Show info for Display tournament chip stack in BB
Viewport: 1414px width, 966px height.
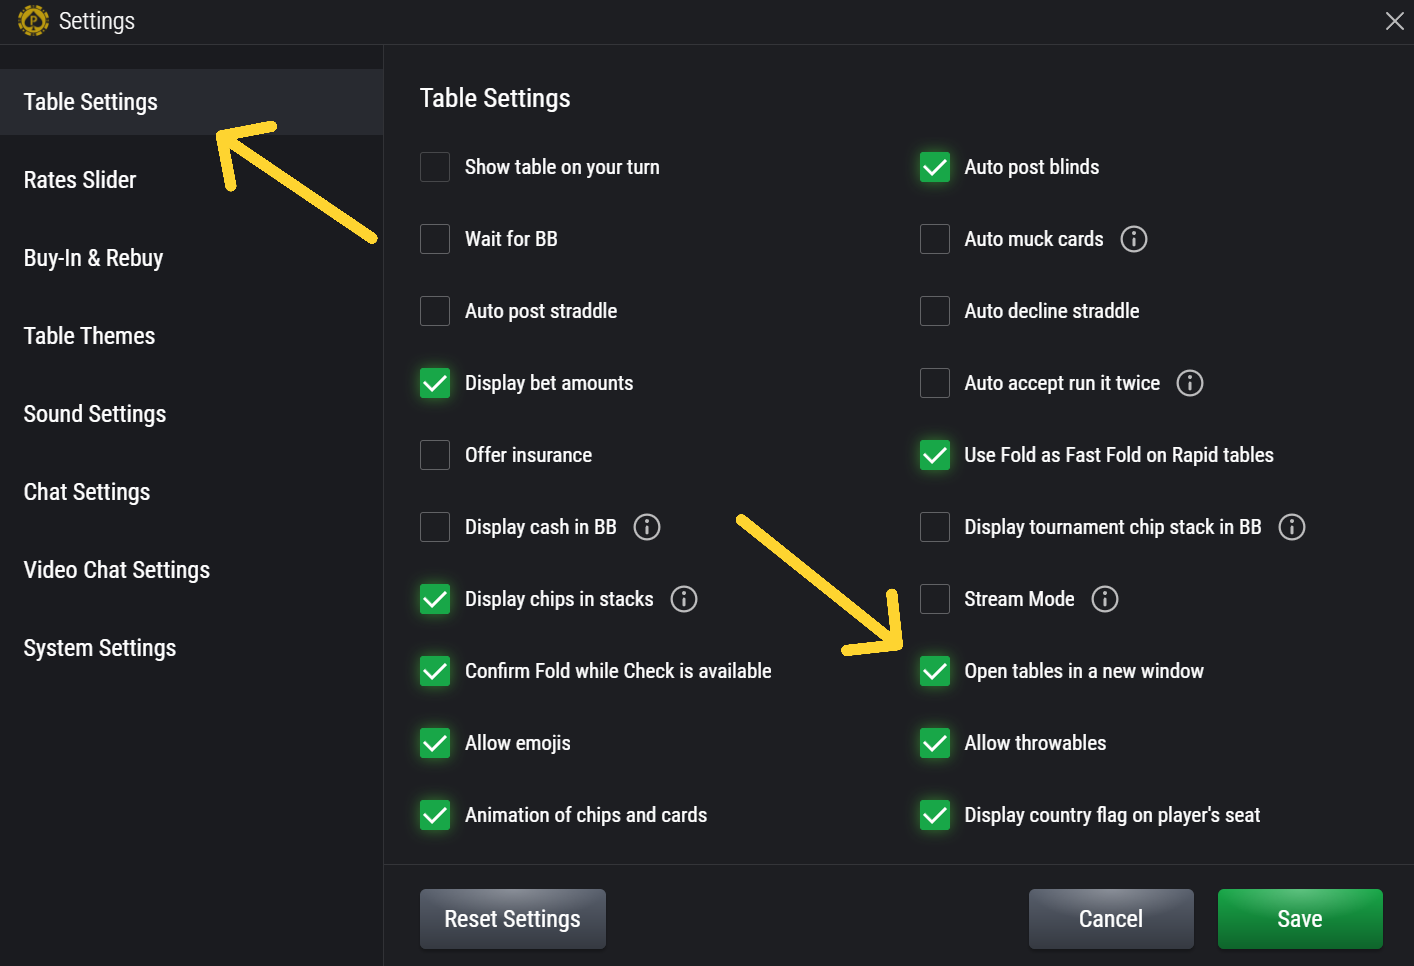[1291, 527]
